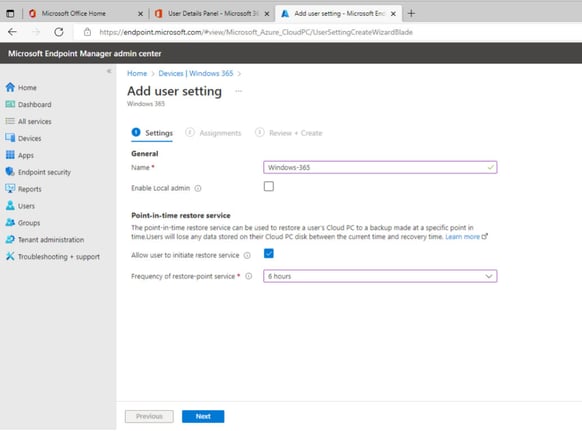Click the browser address bar URL
This screenshot has width=582, height=431.
click(256, 32)
